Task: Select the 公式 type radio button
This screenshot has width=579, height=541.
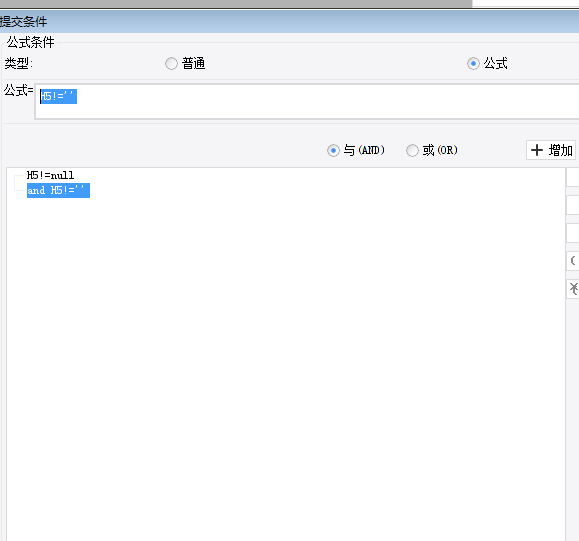Action: click(x=473, y=64)
